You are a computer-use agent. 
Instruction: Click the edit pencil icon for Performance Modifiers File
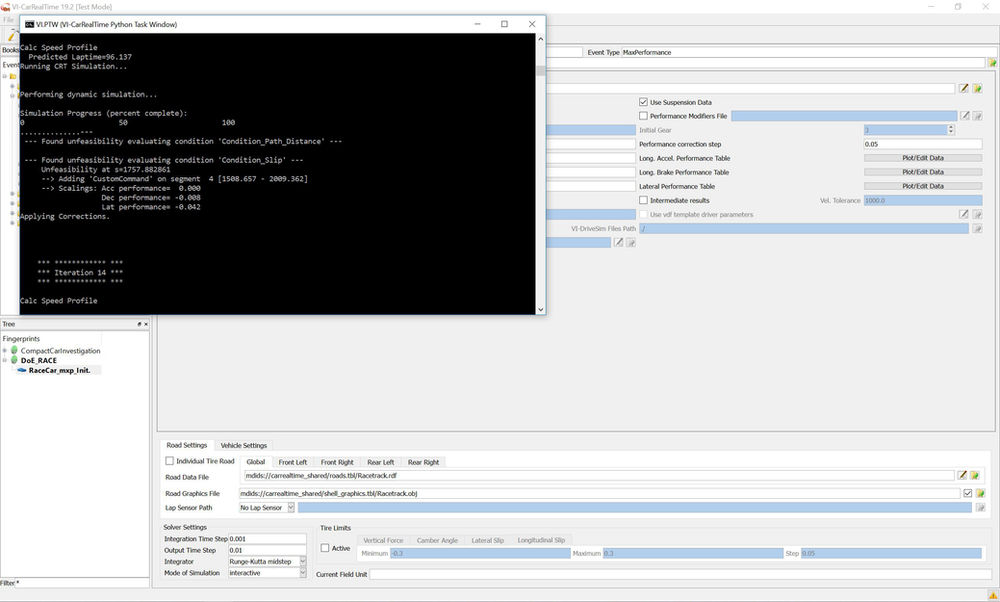pos(964,116)
